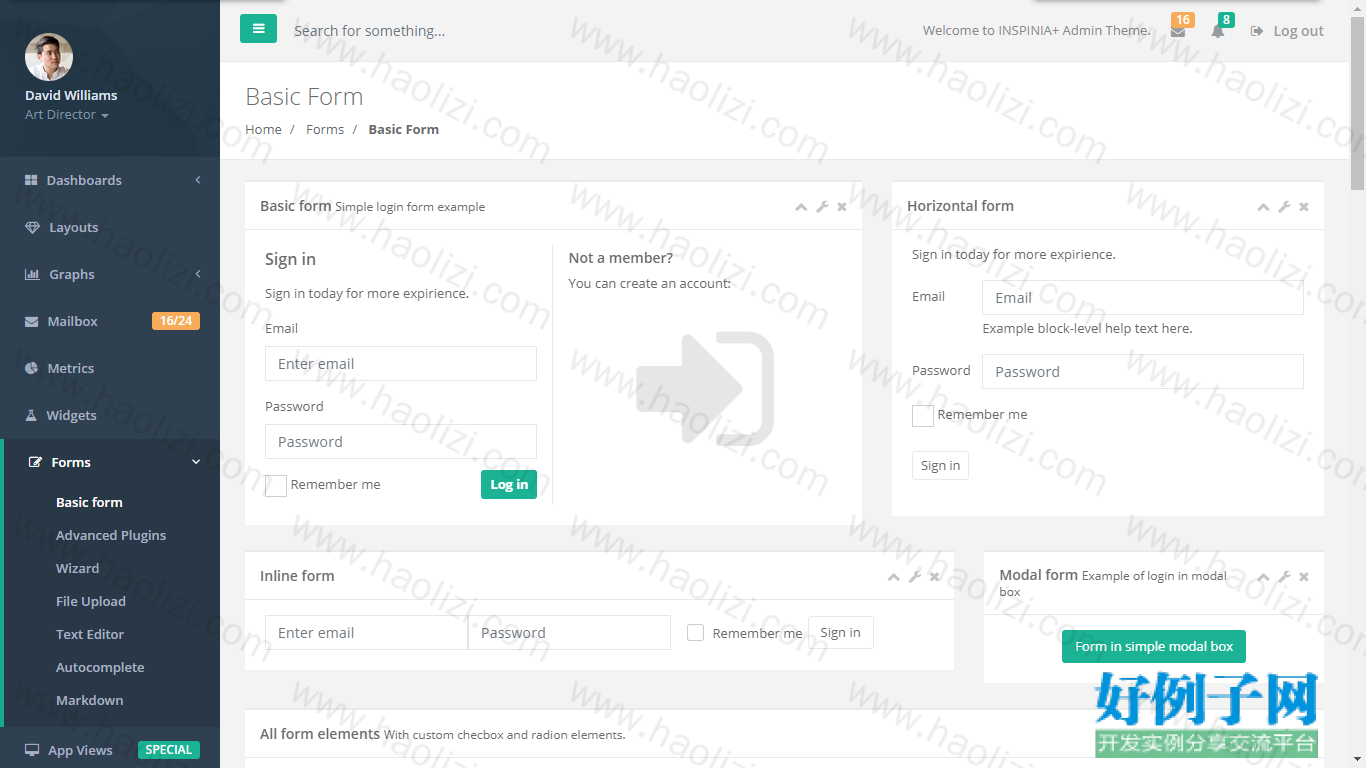Click the green Log in button
The height and width of the screenshot is (768, 1366).
click(509, 484)
